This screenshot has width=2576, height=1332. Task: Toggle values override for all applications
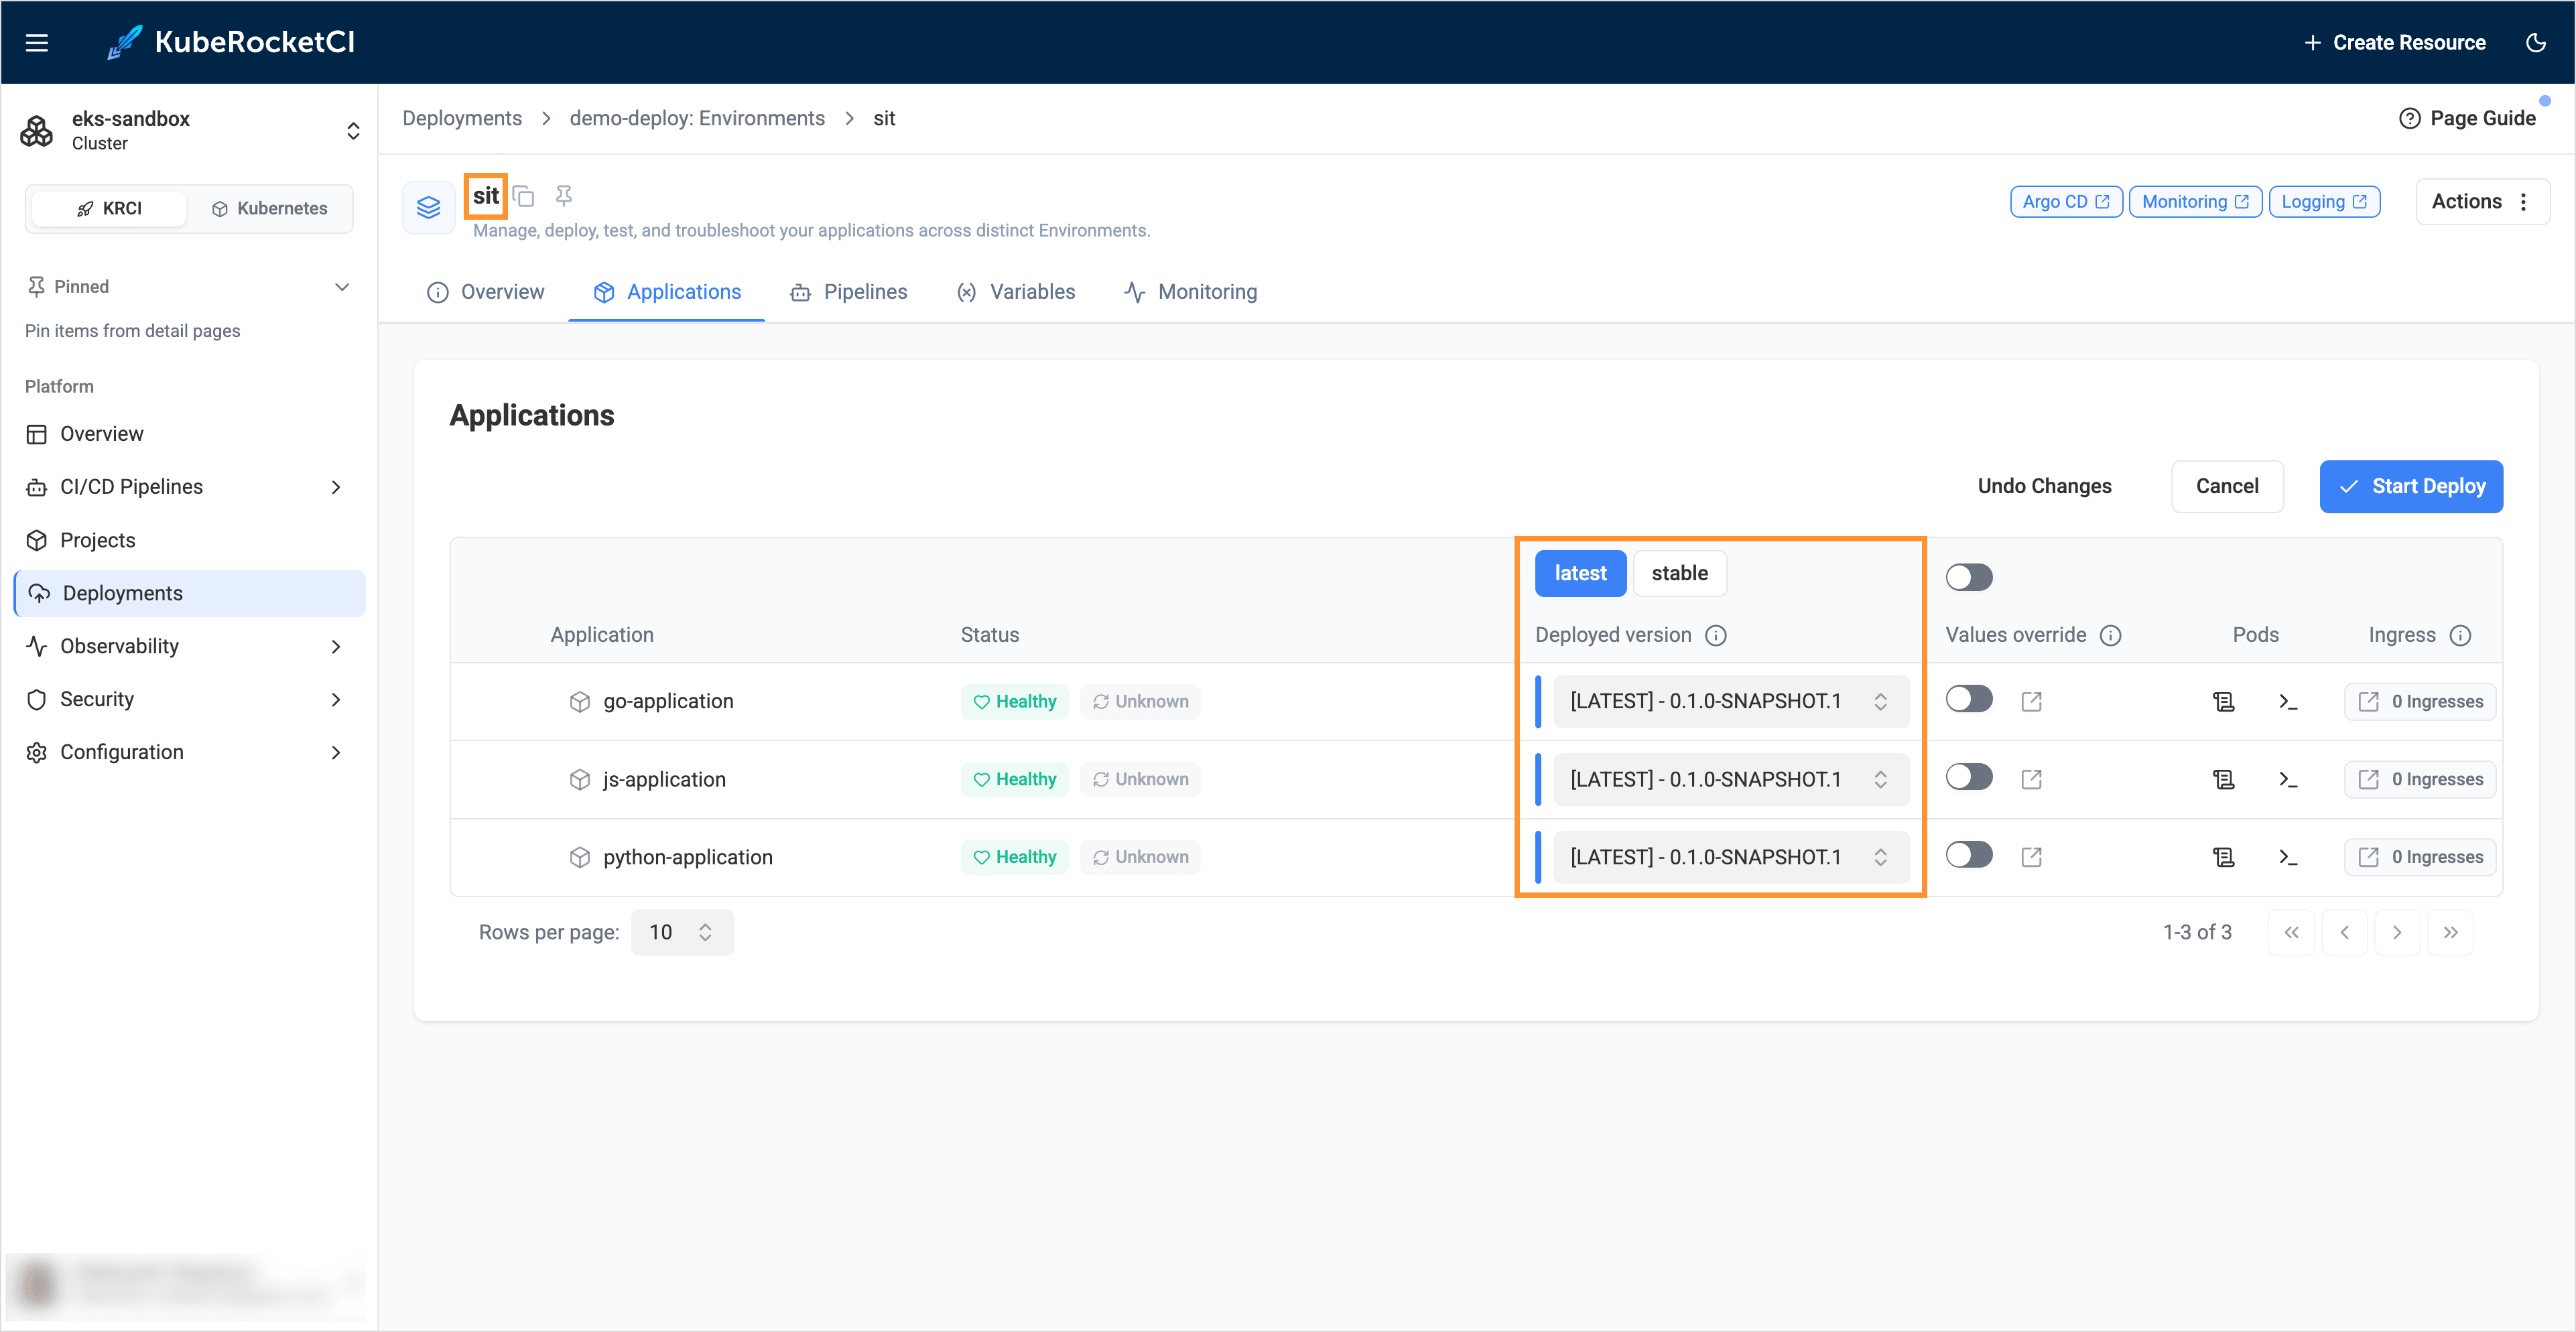[x=1968, y=577]
